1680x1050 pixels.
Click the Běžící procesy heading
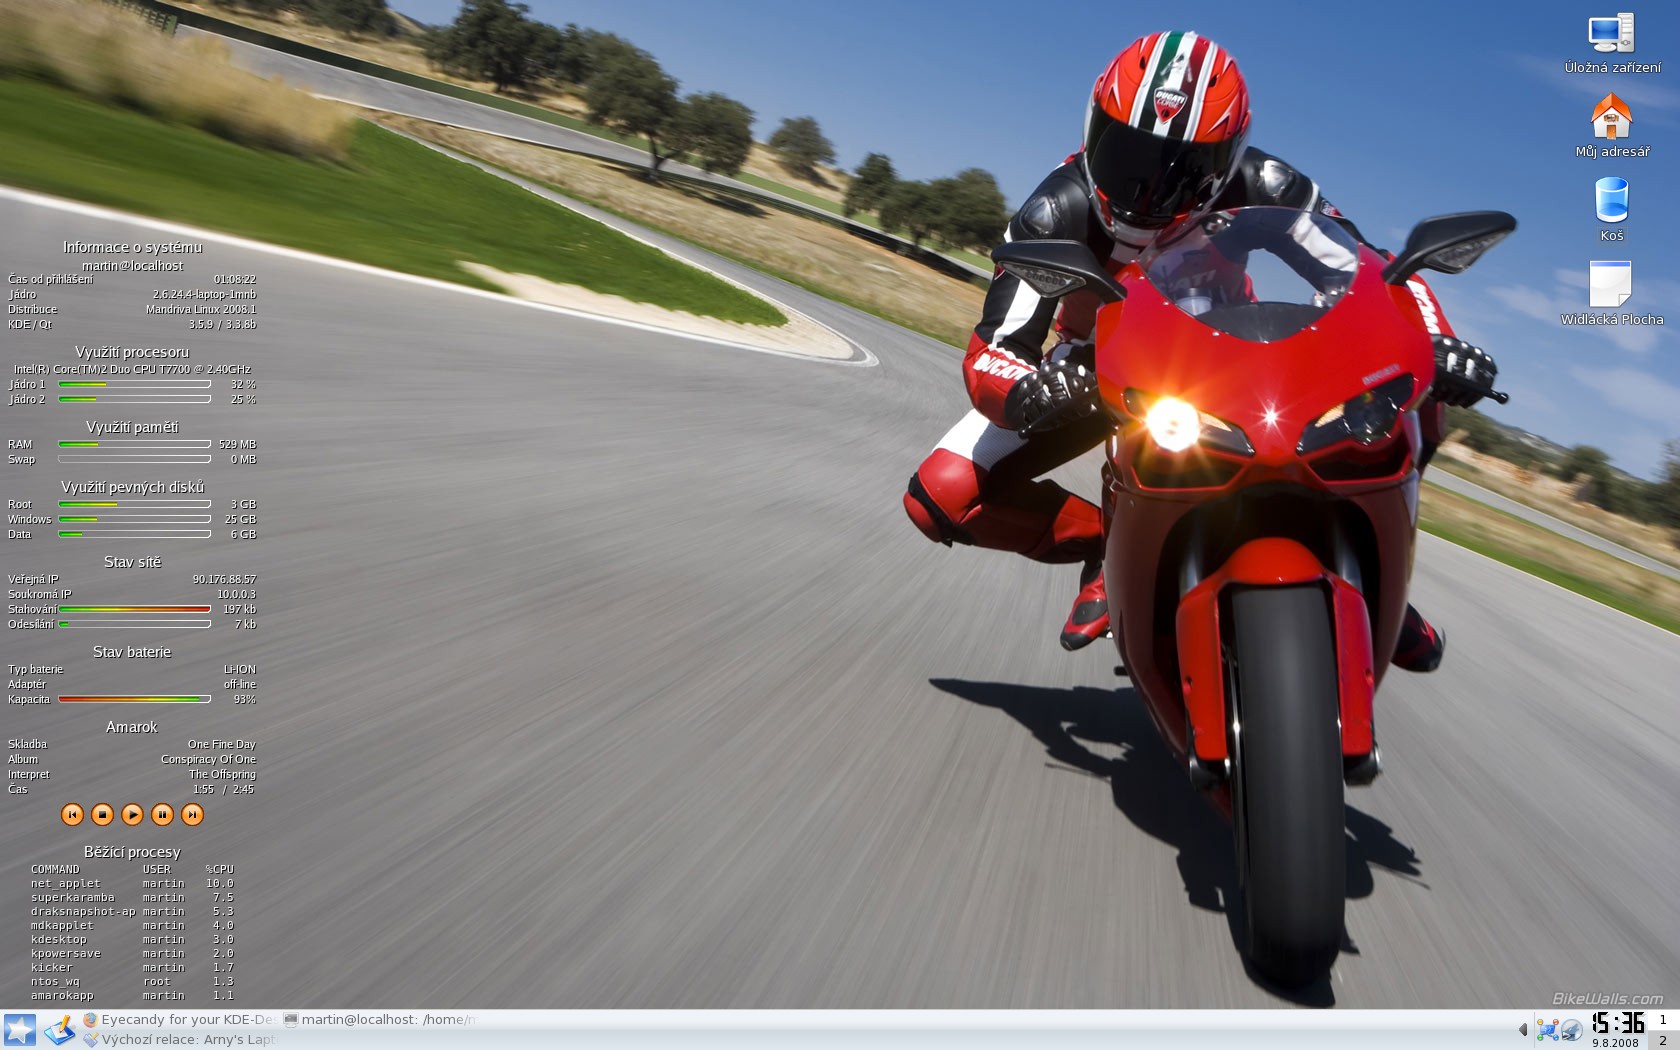[132, 852]
